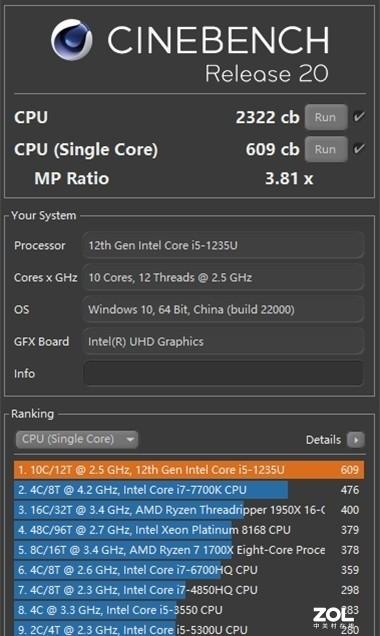Click the ranking dropdown arrow

(x=130, y=439)
